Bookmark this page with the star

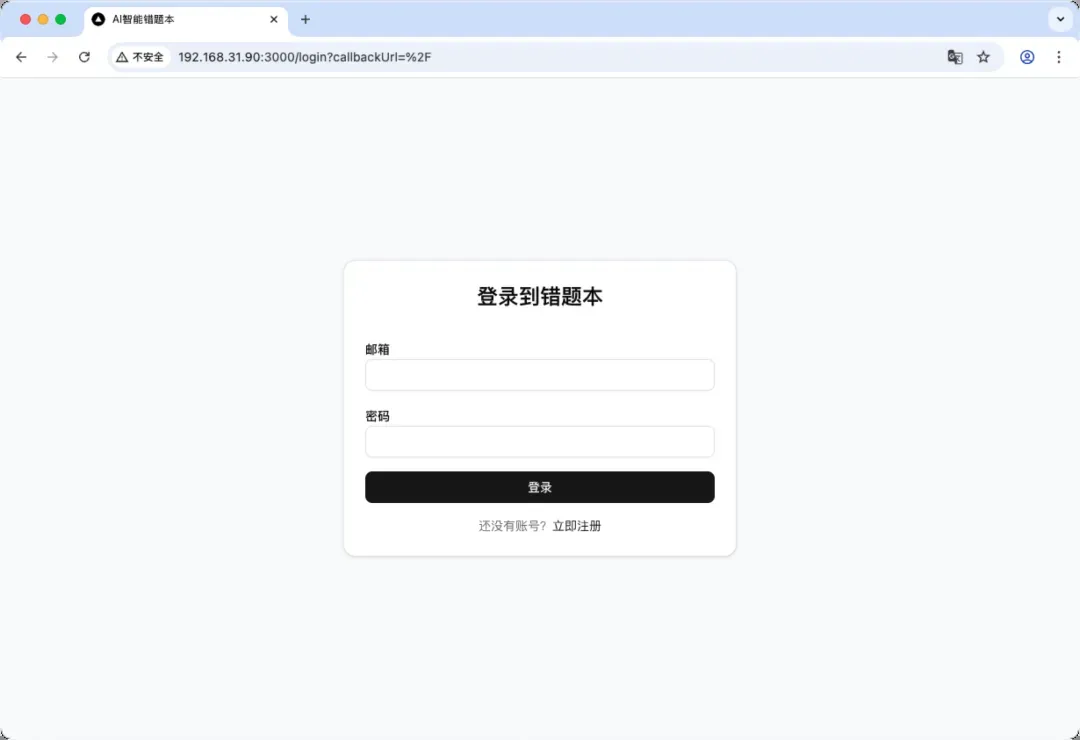coord(984,57)
